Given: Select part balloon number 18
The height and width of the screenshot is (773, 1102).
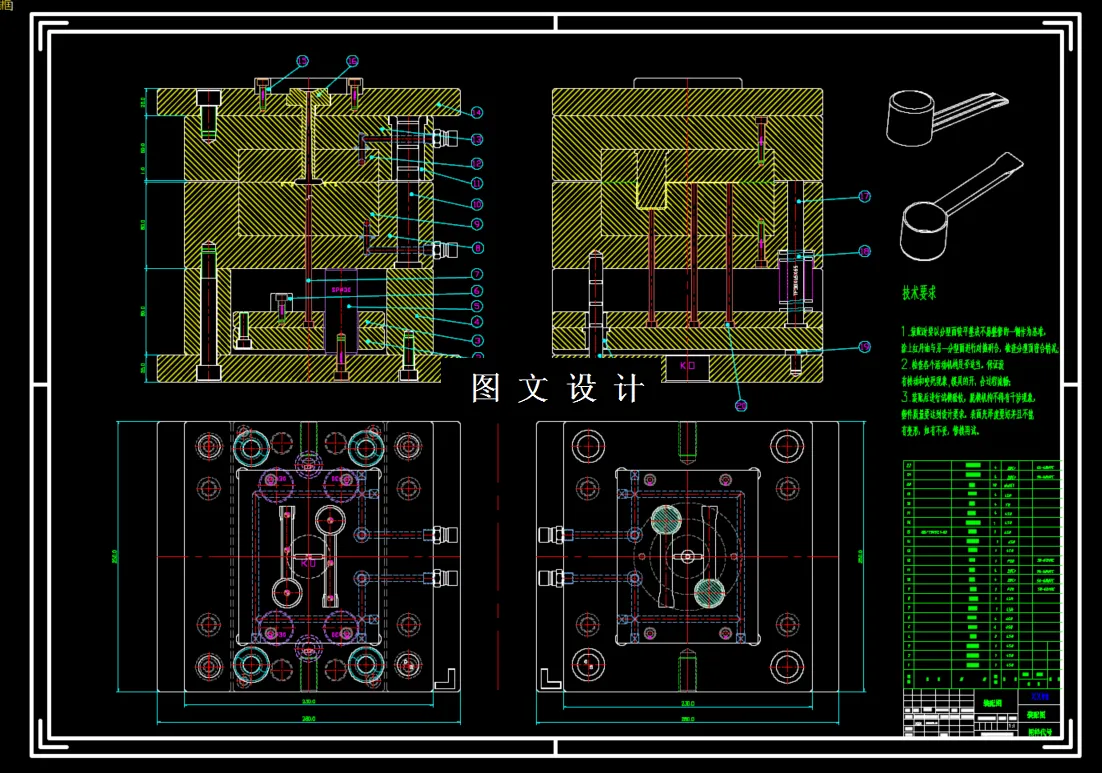Looking at the screenshot, I should point(864,252).
